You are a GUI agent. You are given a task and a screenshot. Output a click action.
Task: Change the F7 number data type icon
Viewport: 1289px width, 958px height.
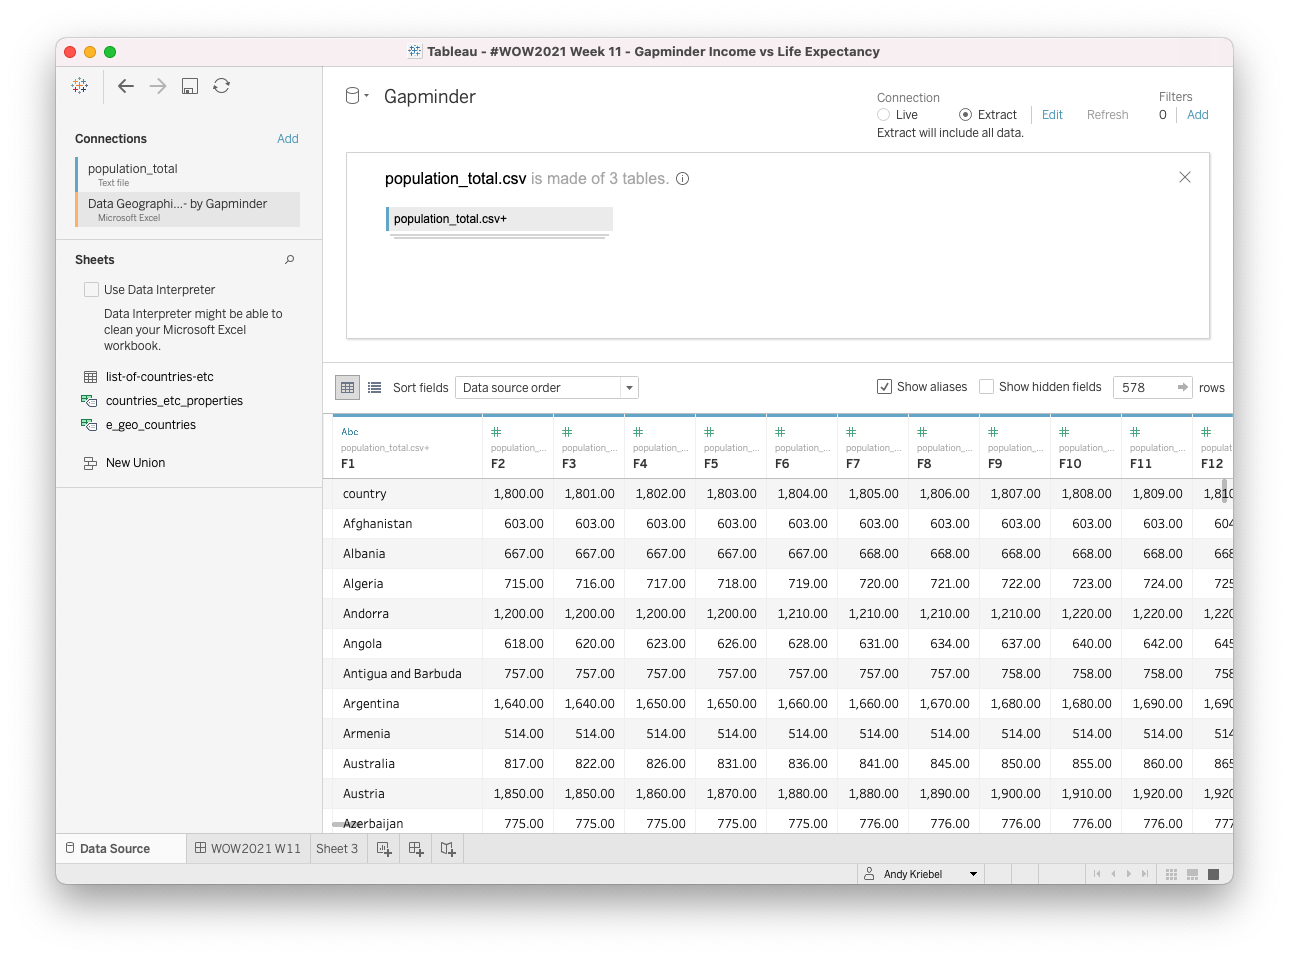tap(851, 432)
